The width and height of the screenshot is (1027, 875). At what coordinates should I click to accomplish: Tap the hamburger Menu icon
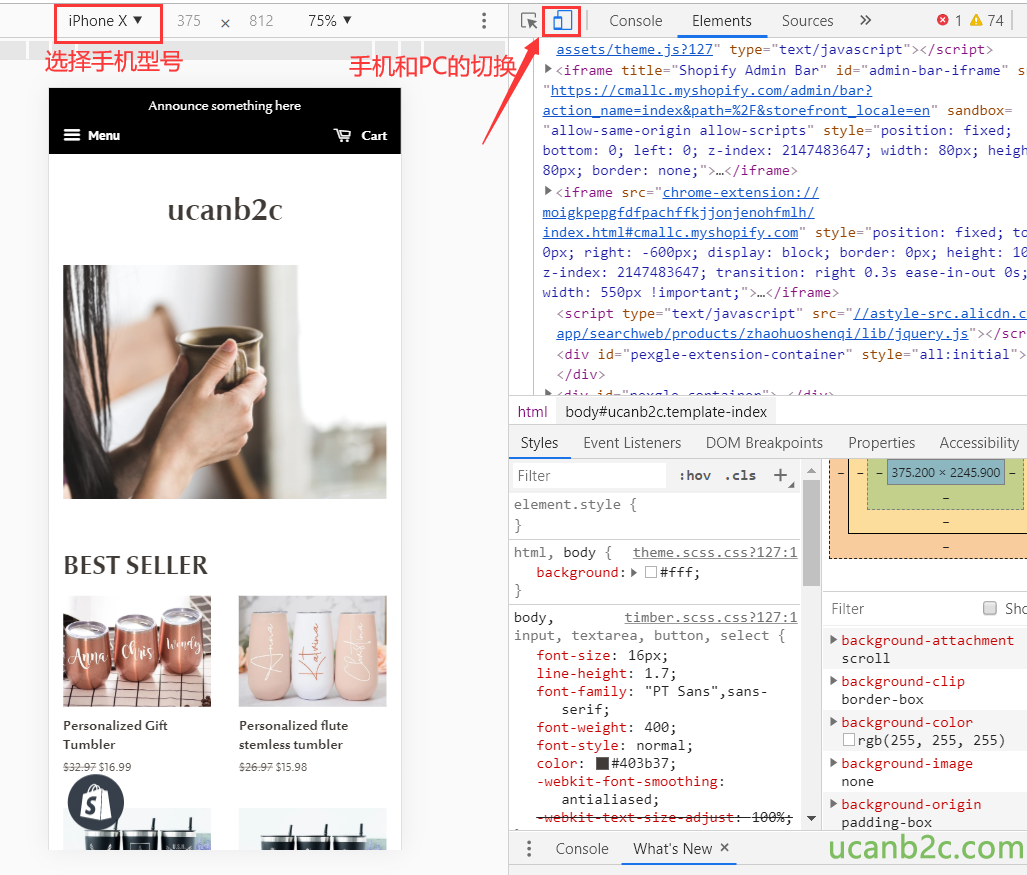[x=71, y=135]
